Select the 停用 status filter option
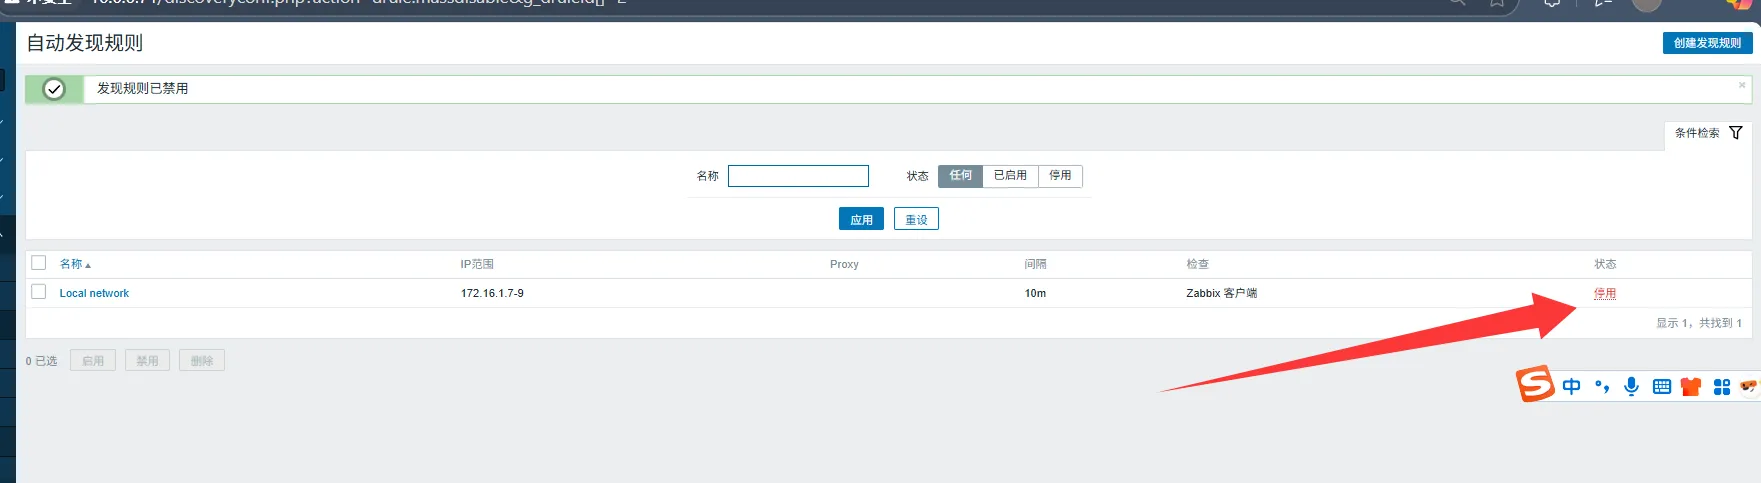Image resolution: width=1761 pixels, height=483 pixels. [x=1060, y=176]
